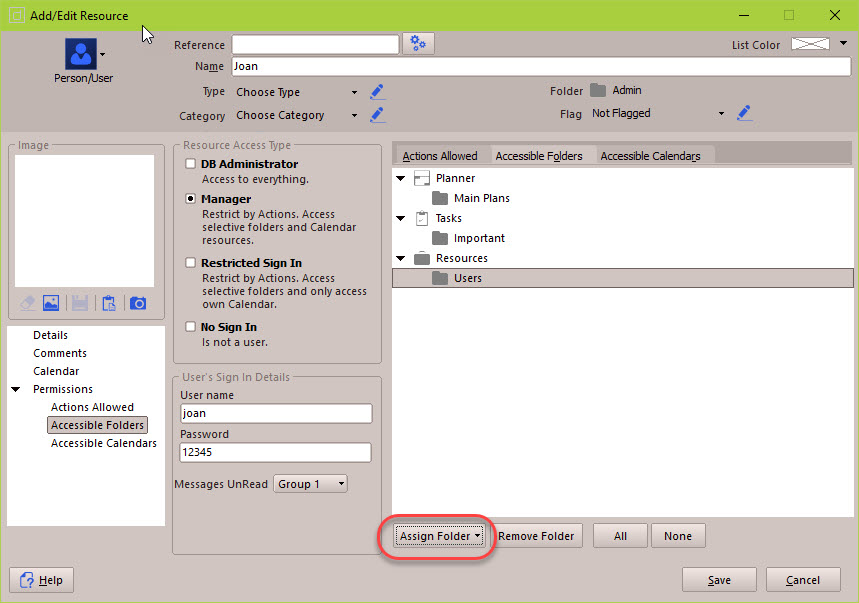
Task: Click the pencil edit icon next to Category
Action: point(377,115)
